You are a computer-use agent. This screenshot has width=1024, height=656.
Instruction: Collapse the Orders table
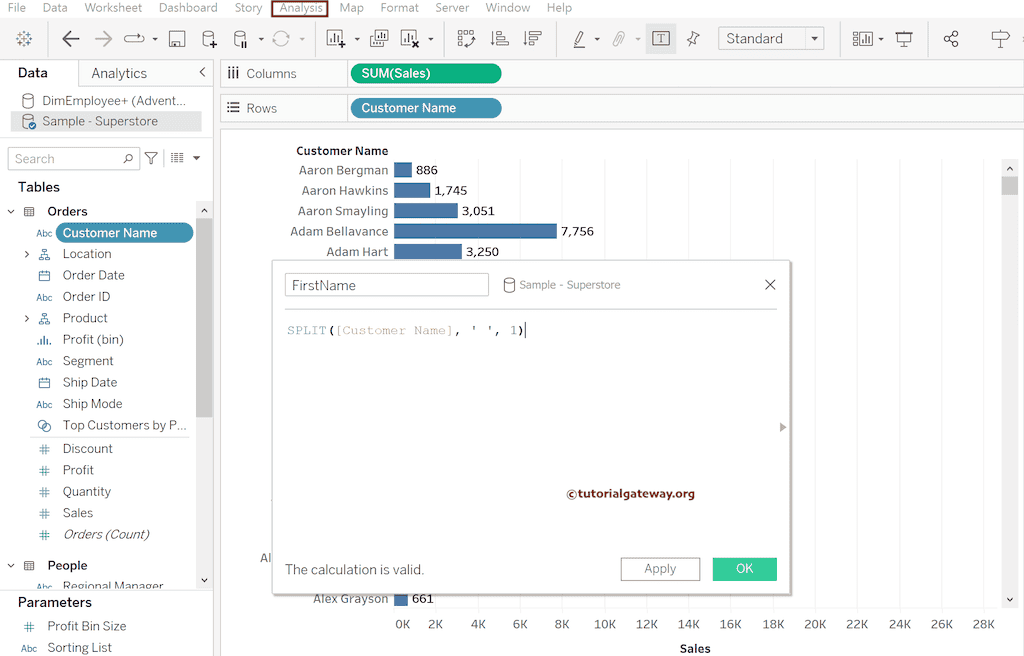point(11,211)
